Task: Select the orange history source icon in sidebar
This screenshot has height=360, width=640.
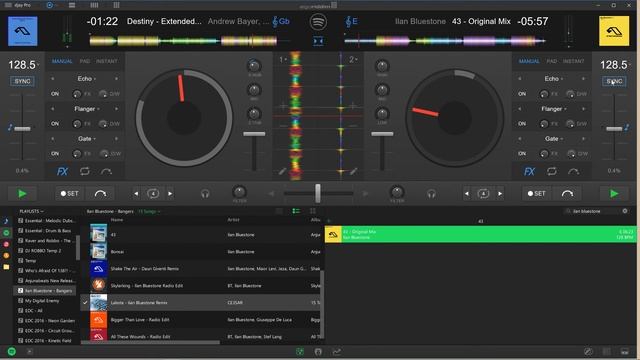Action: (x=6, y=256)
